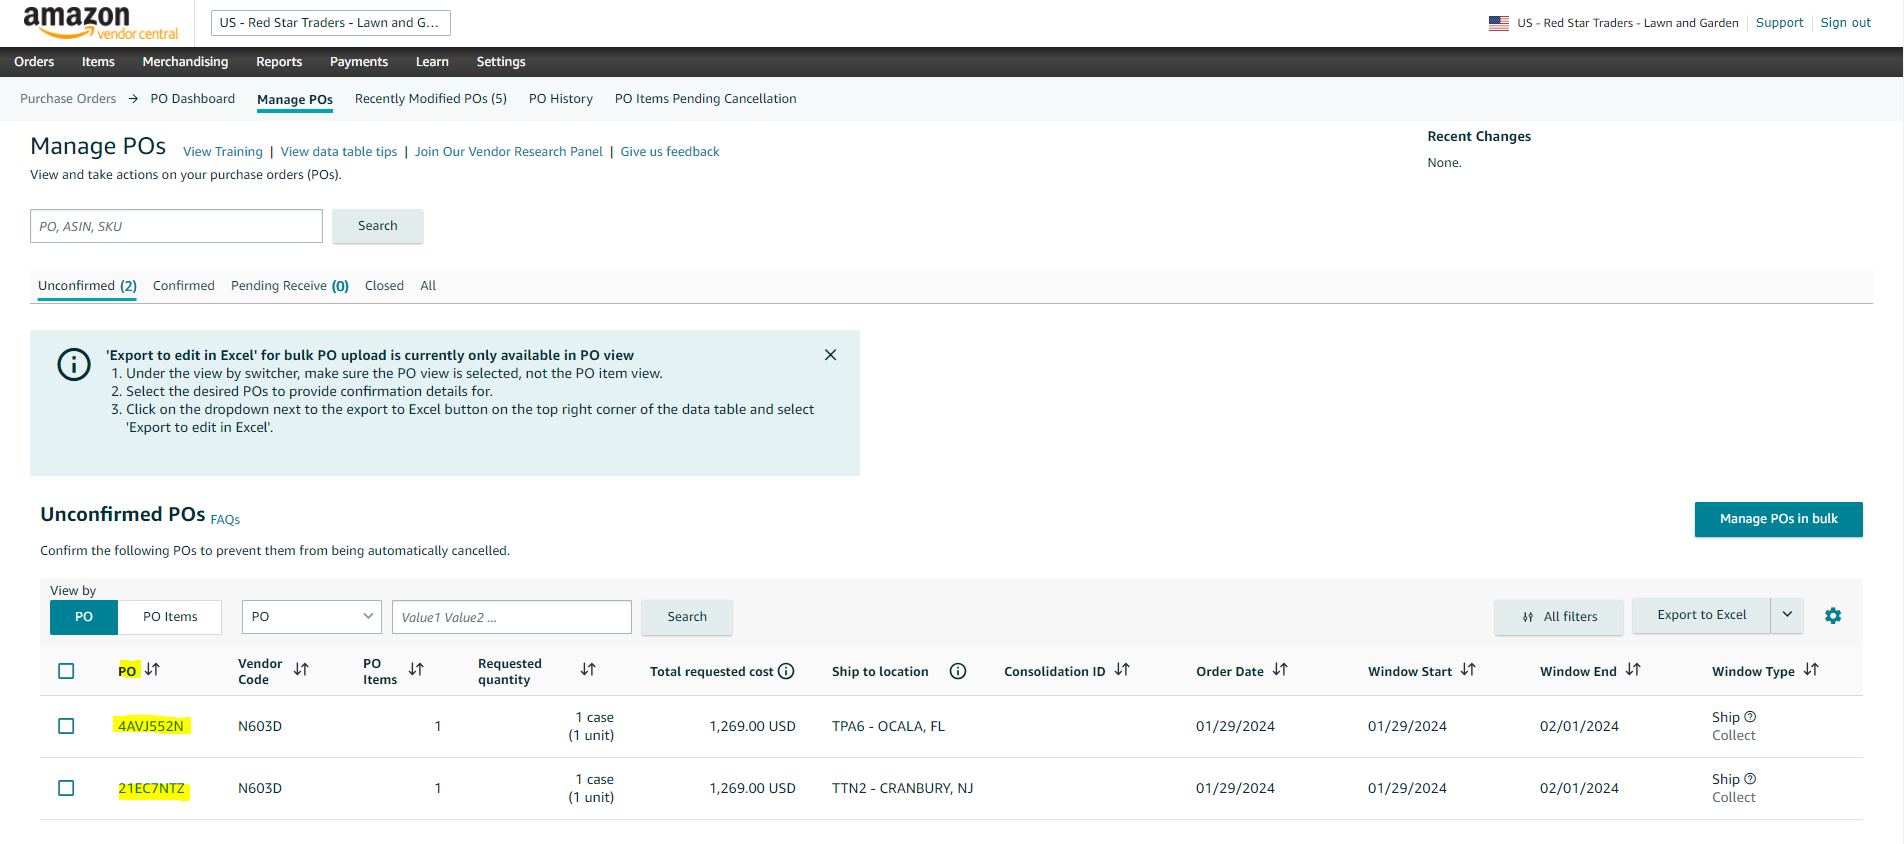Select Unconfirmed (2) status tab
Viewport: 1904px width, 844px height.
click(x=87, y=286)
